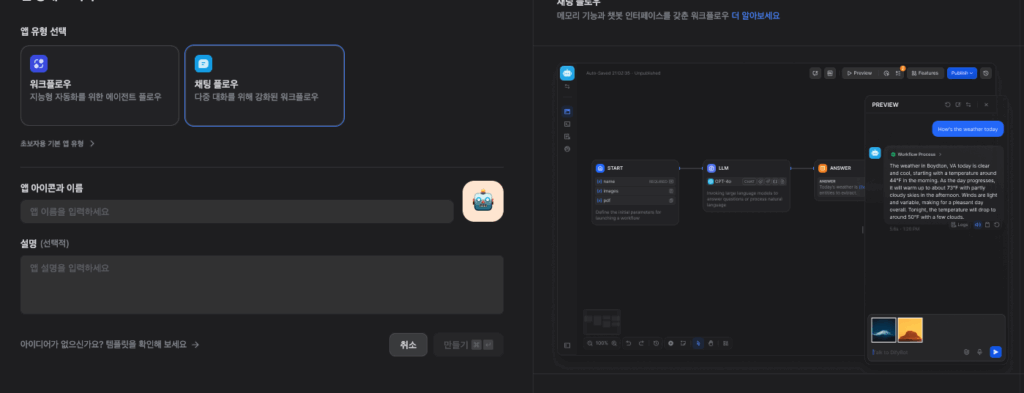
Task: Open the robot app icon picker
Action: click(483, 201)
